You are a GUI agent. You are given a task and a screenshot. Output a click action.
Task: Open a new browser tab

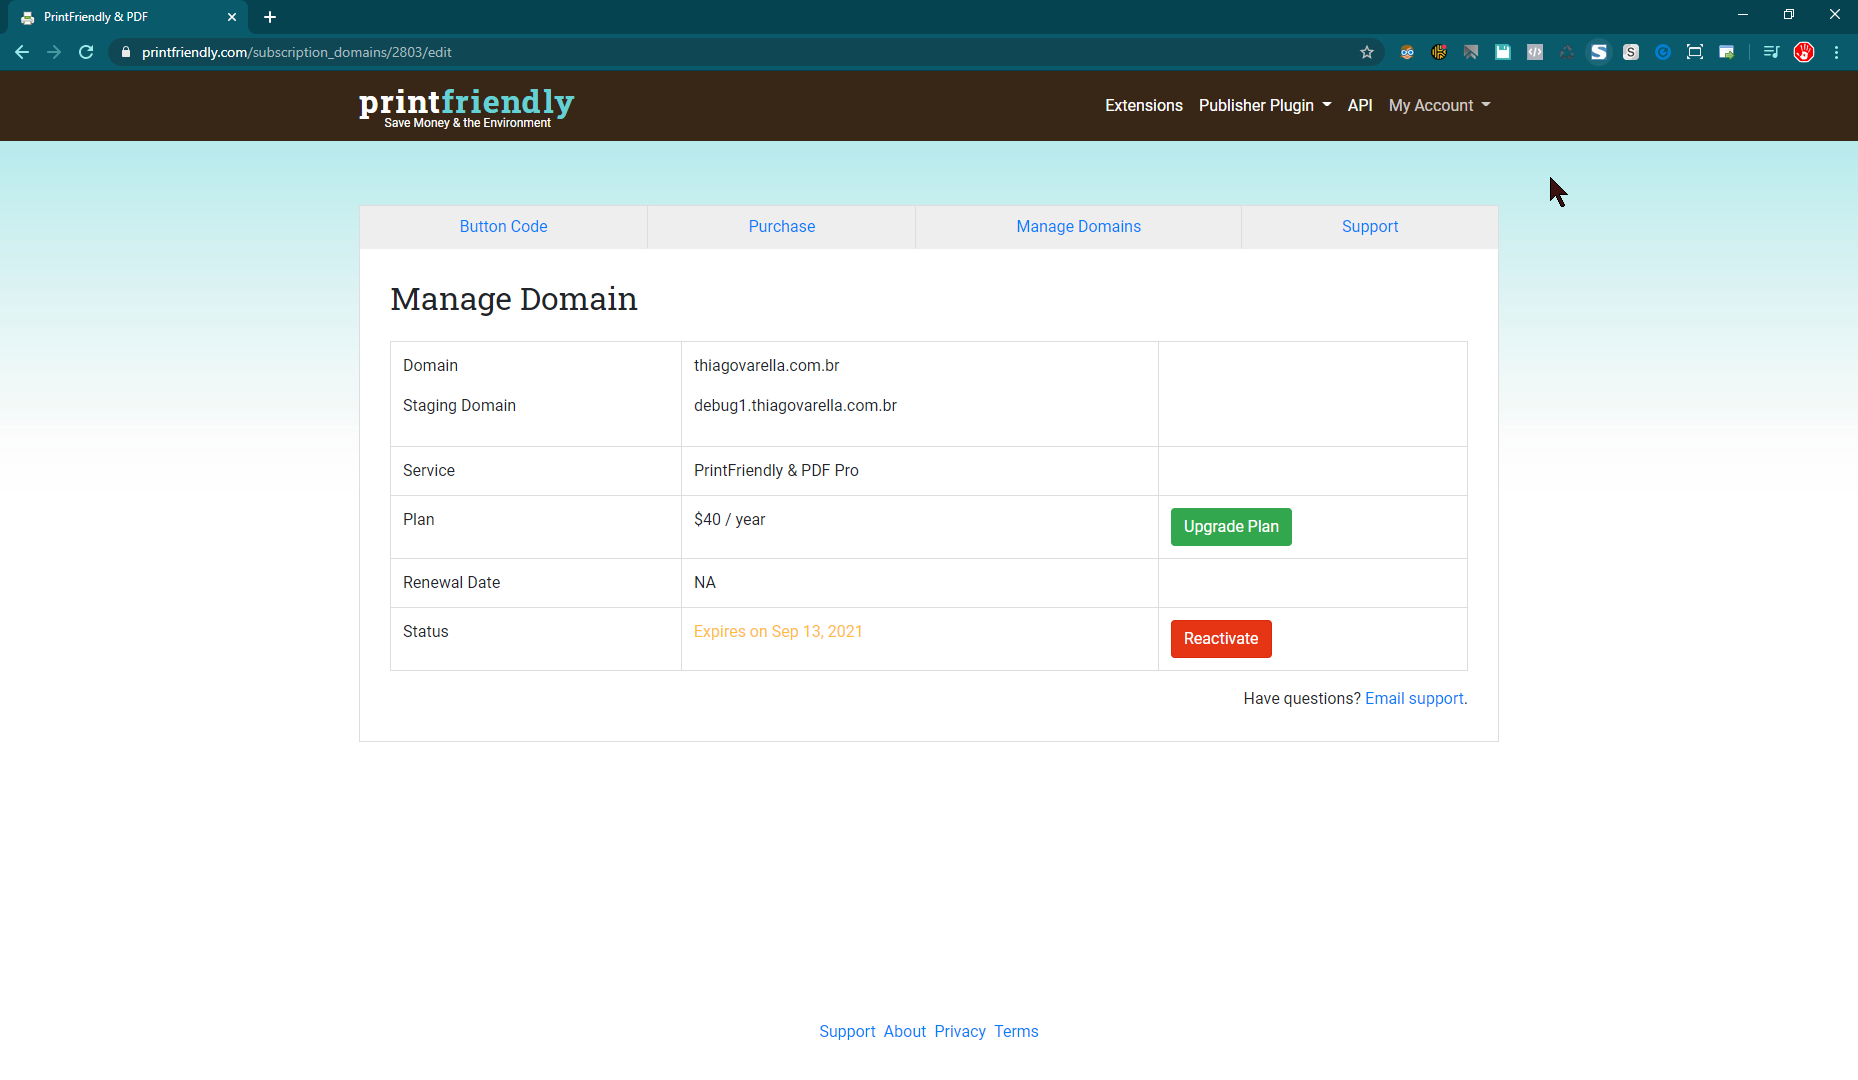tap(270, 17)
